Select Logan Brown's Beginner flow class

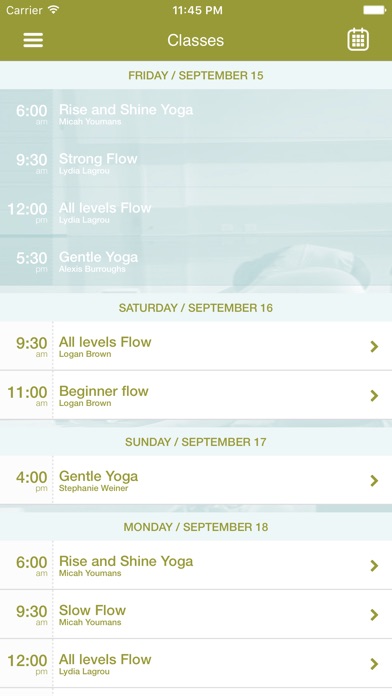196,395
